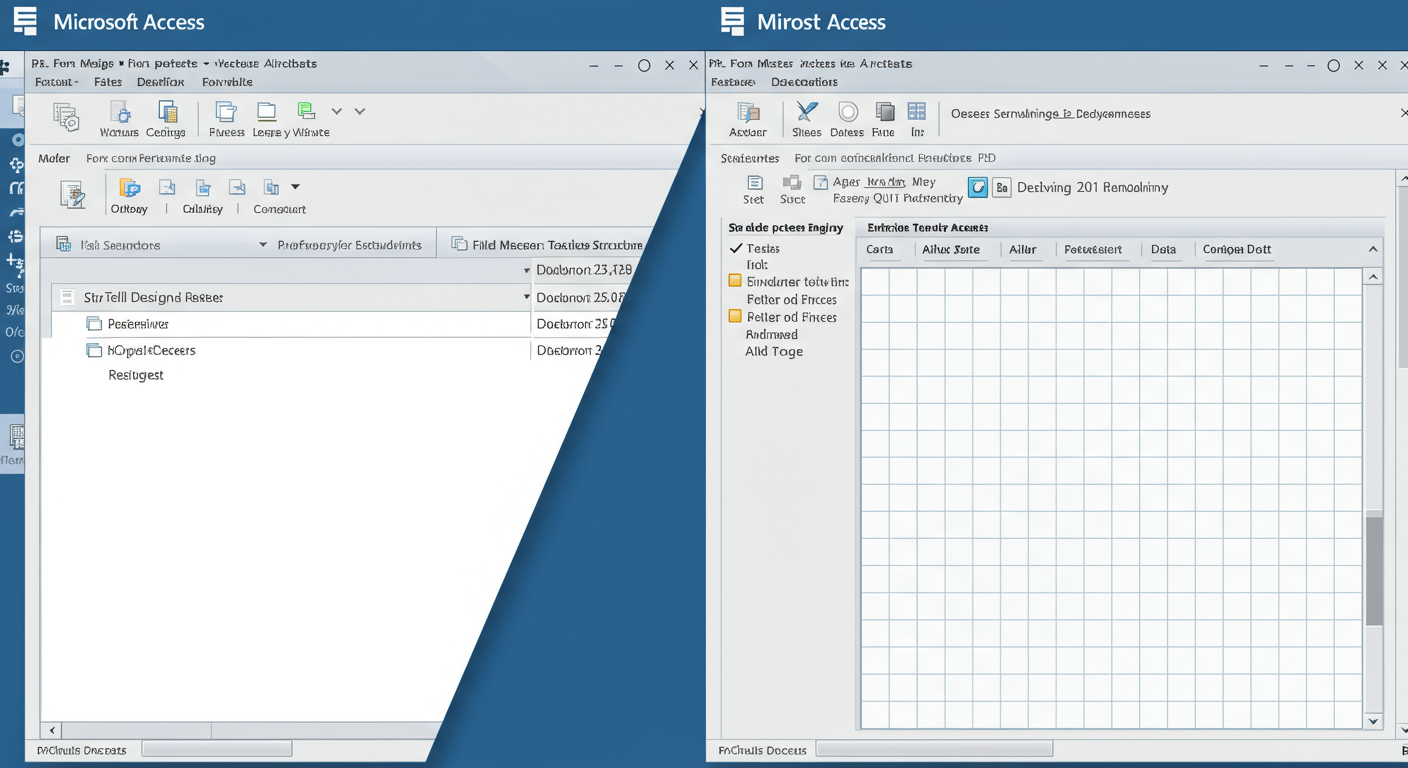Click the right window vertical scrollbar thumb

pos(1374,570)
